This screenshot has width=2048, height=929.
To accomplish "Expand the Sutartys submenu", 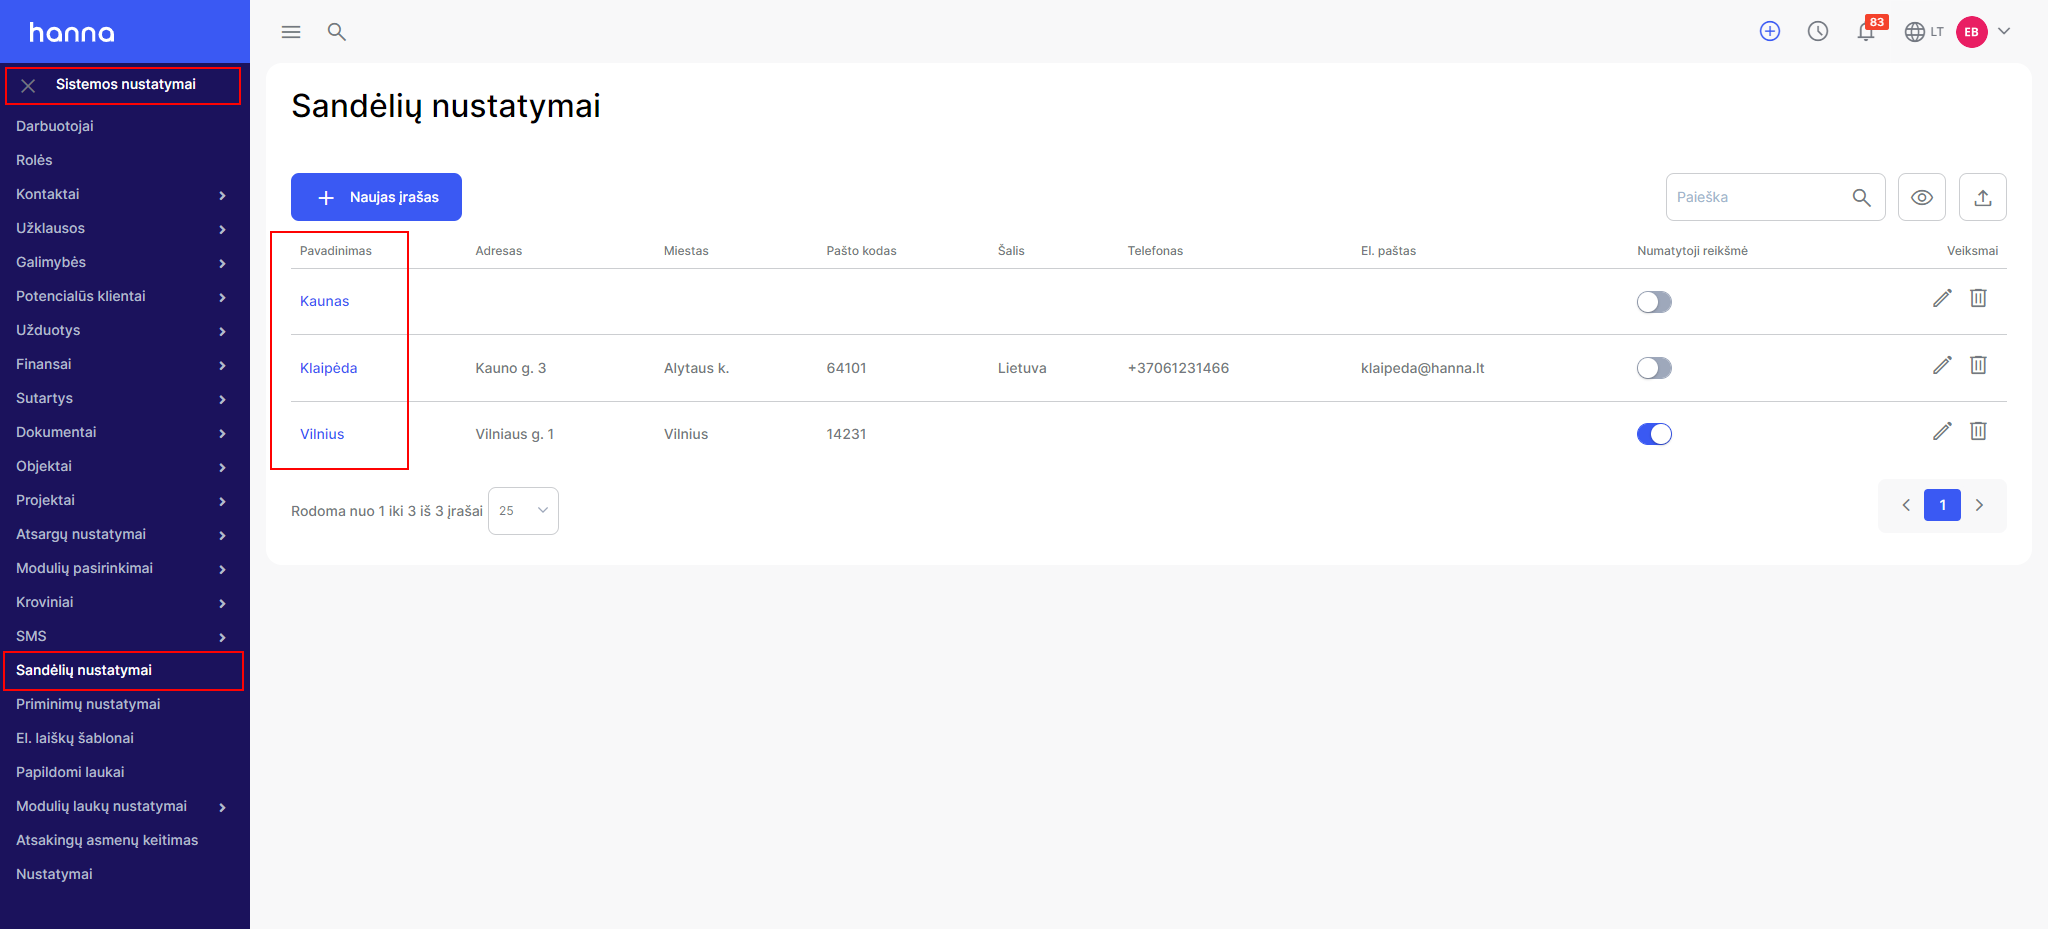I will [222, 399].
